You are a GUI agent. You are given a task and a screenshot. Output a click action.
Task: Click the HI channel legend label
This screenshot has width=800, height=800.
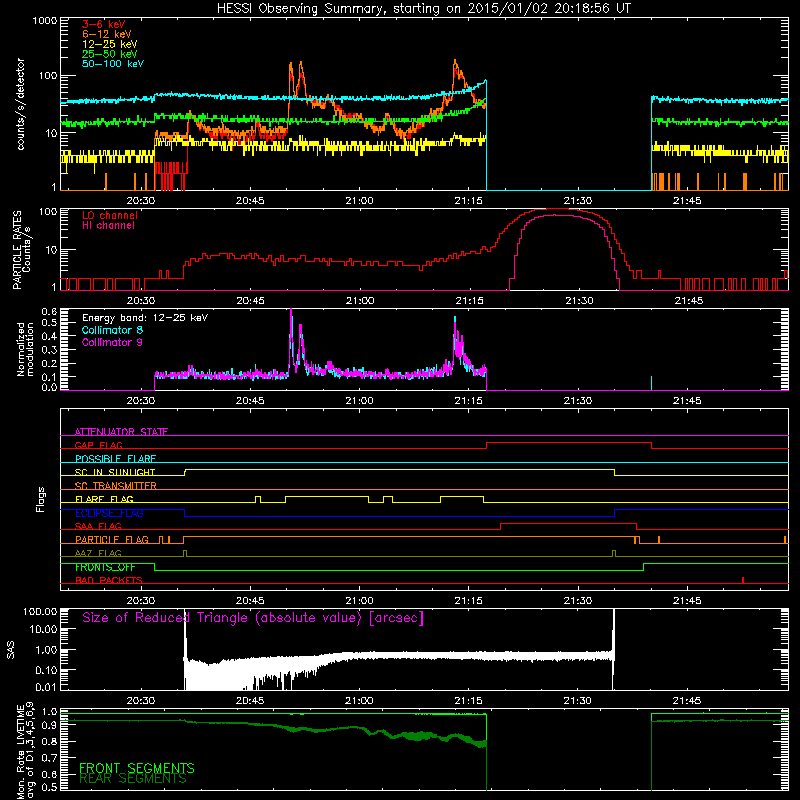108,226
